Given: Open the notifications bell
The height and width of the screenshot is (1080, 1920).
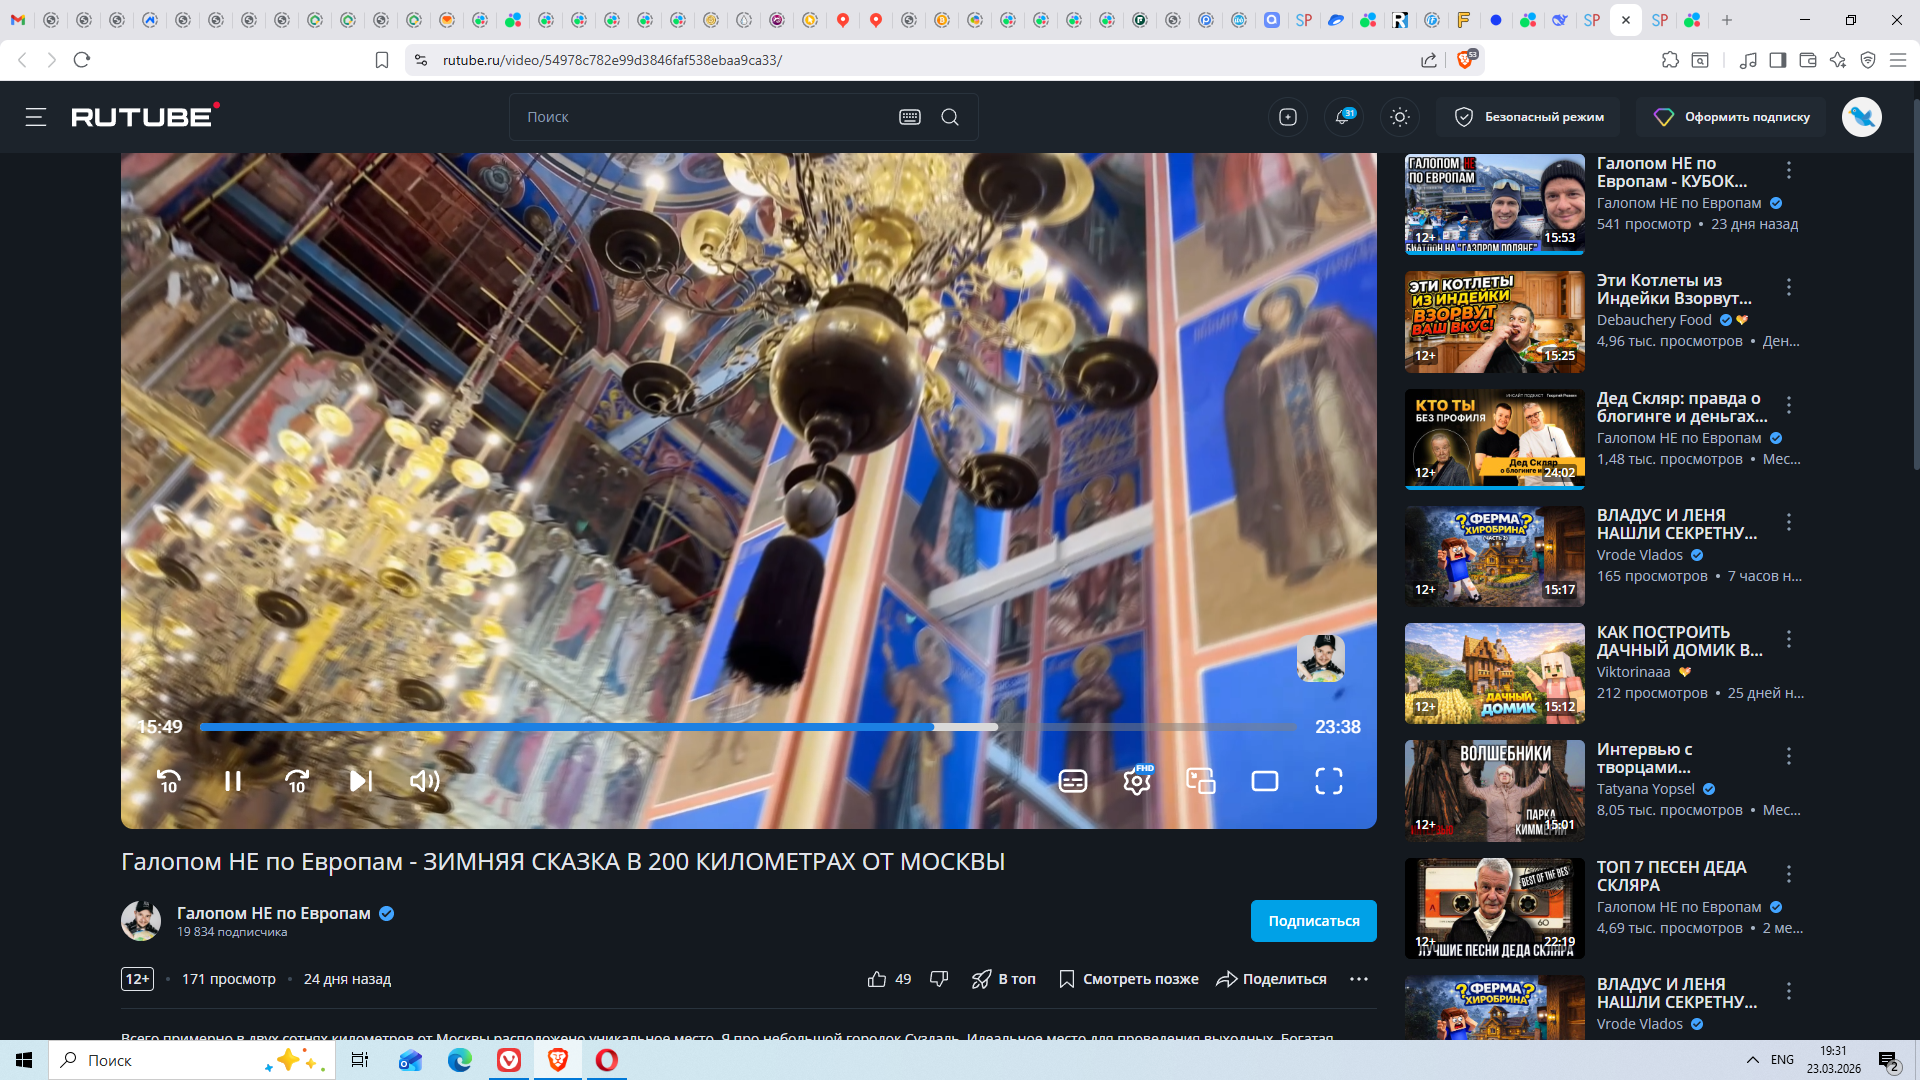Looking at the screenshot, I should pyautogui.click(x=1343, y=117).
